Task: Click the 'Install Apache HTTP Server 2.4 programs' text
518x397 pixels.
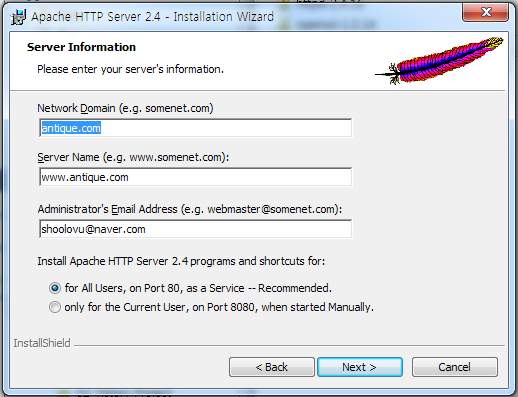Action: click(181, 261)
